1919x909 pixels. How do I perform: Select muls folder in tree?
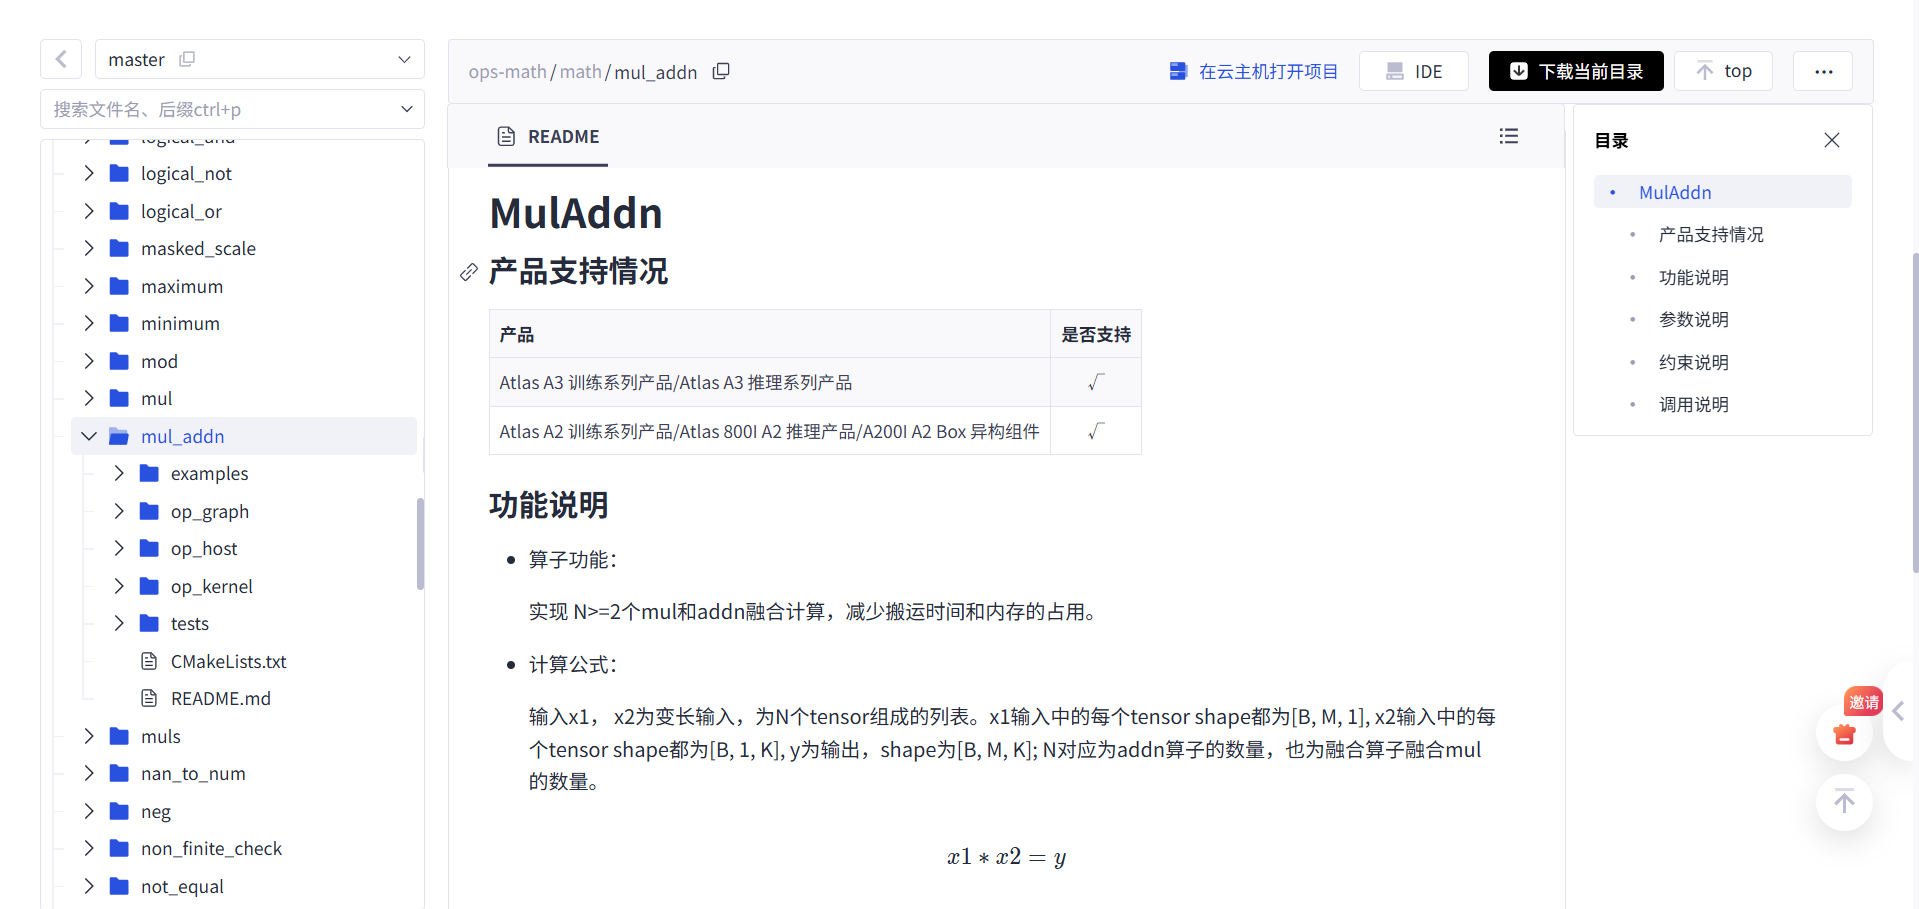(160, 736)
